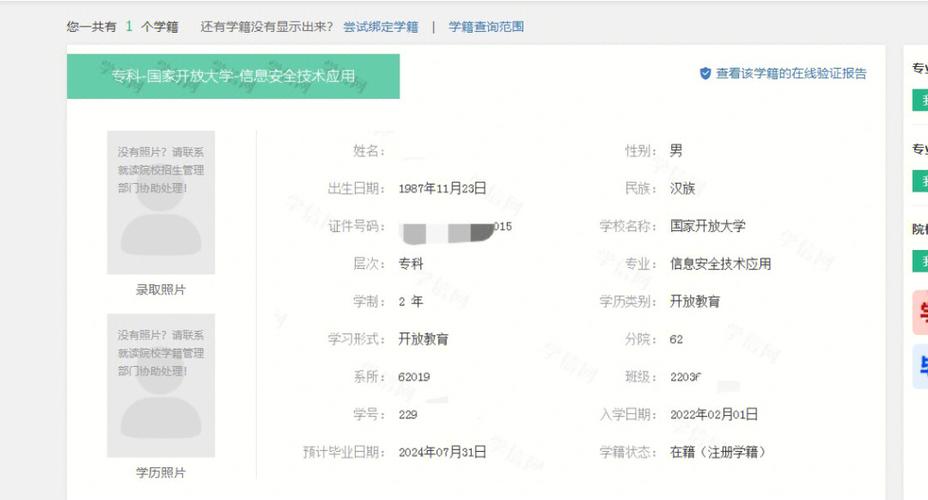Click the 姓名 field label
Image resolution: width=928 pixels, height=500 pixels.
coord(369,151)
